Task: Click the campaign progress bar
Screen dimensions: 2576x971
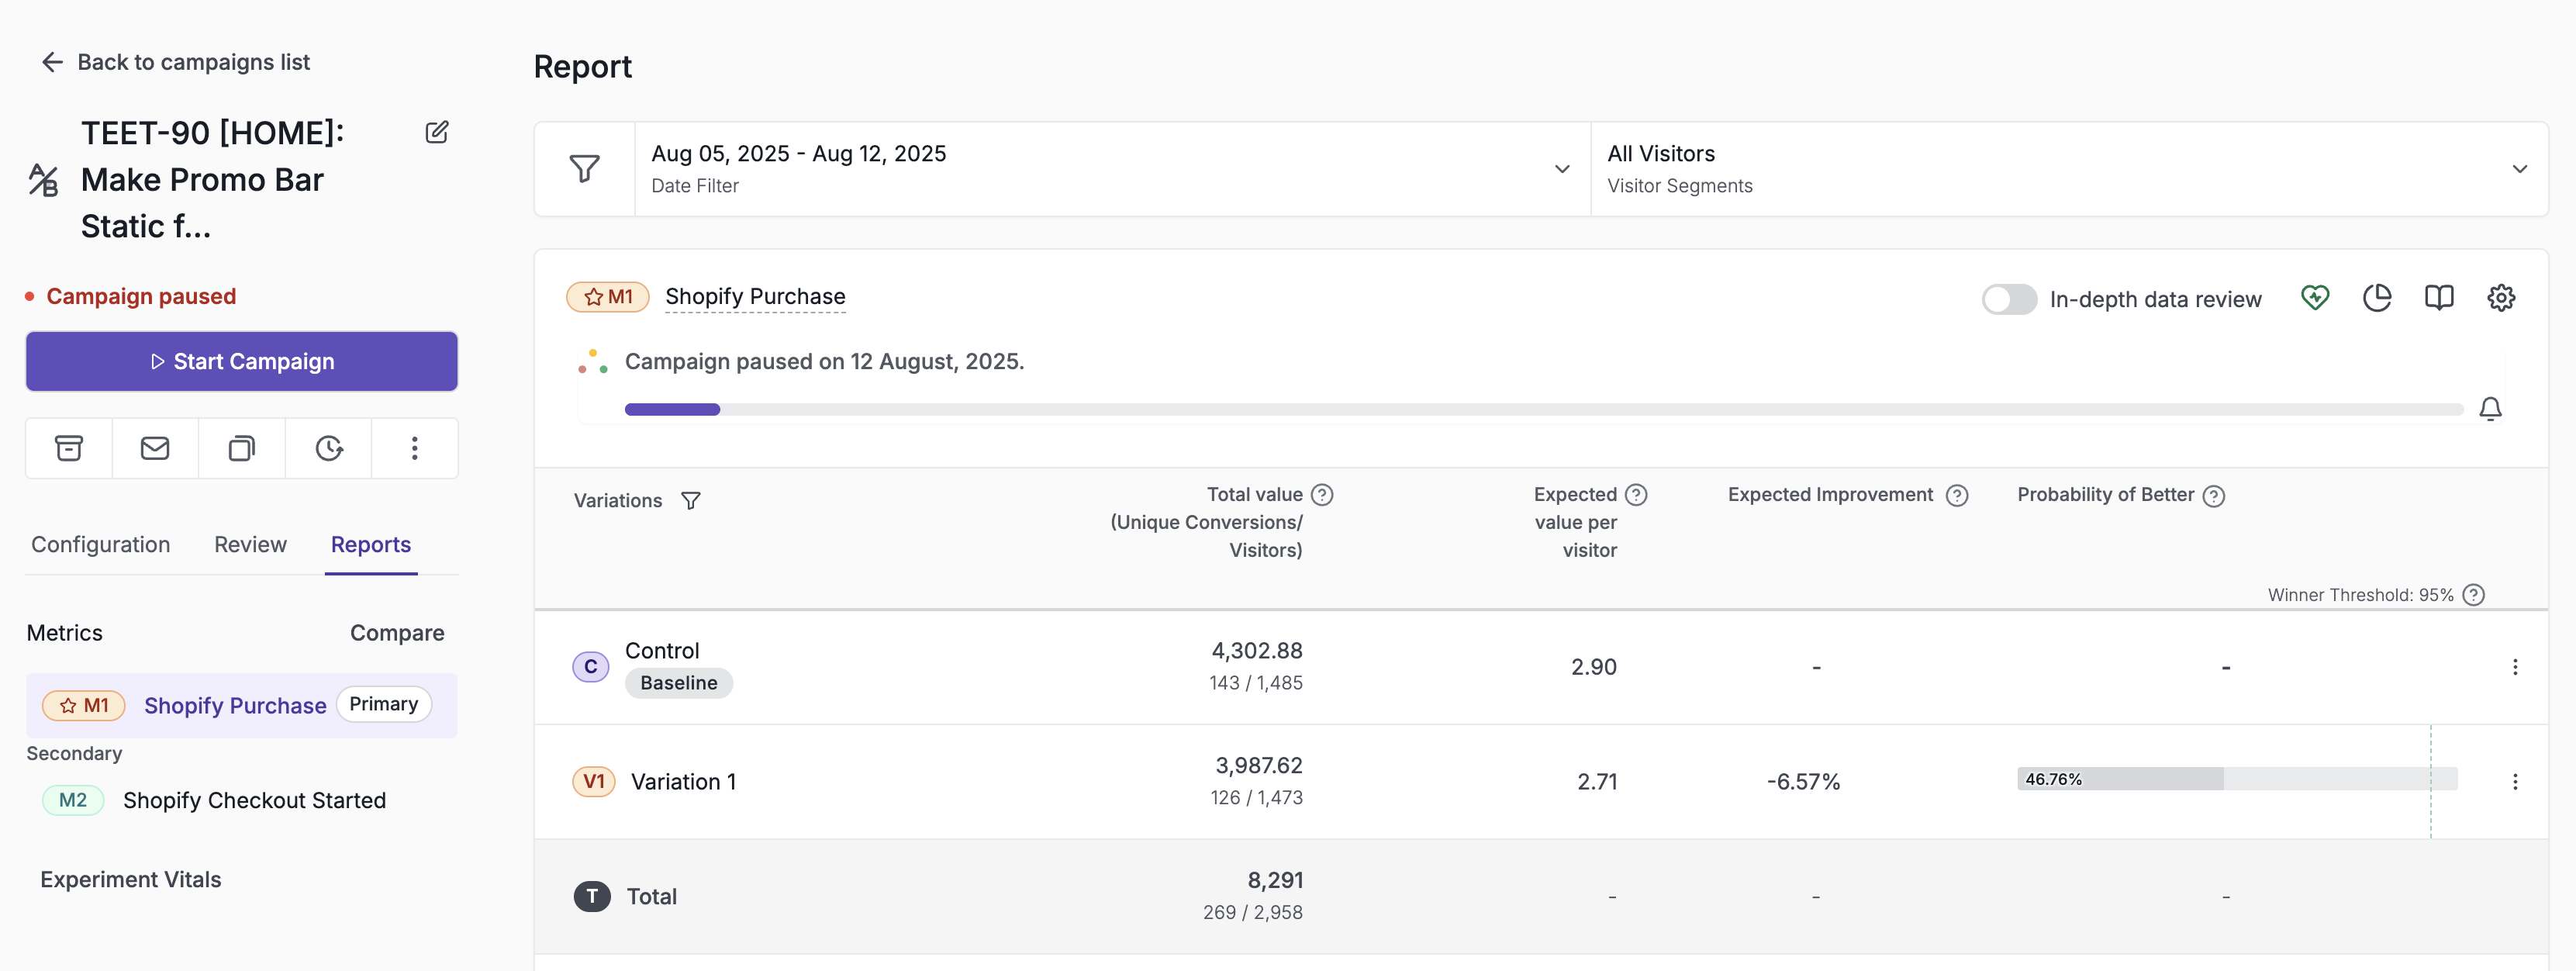Action: click(1543, 409)
